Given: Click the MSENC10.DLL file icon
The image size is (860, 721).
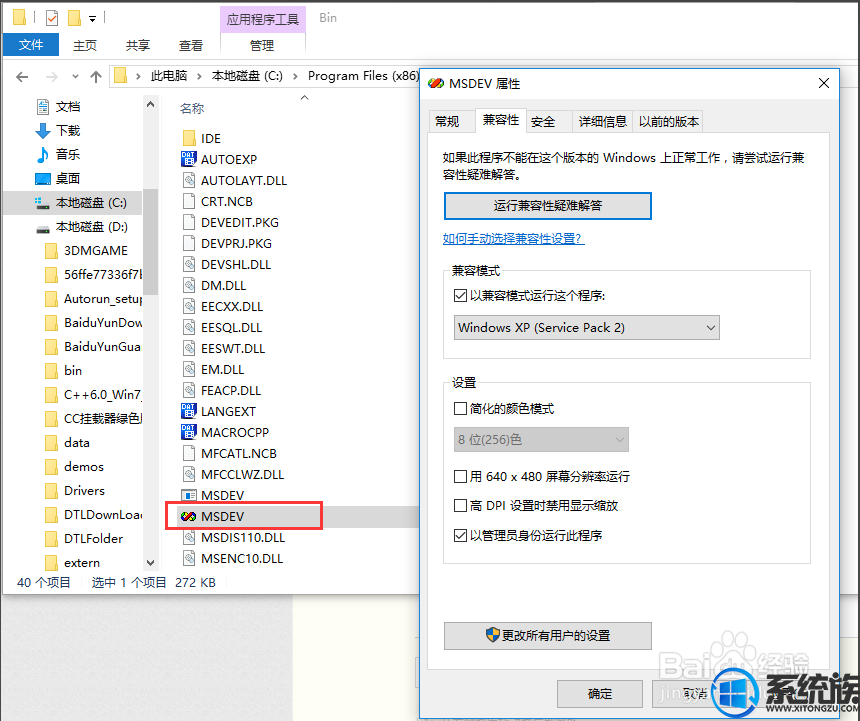Looking at the screenshot, I should (x=189, y=558).
